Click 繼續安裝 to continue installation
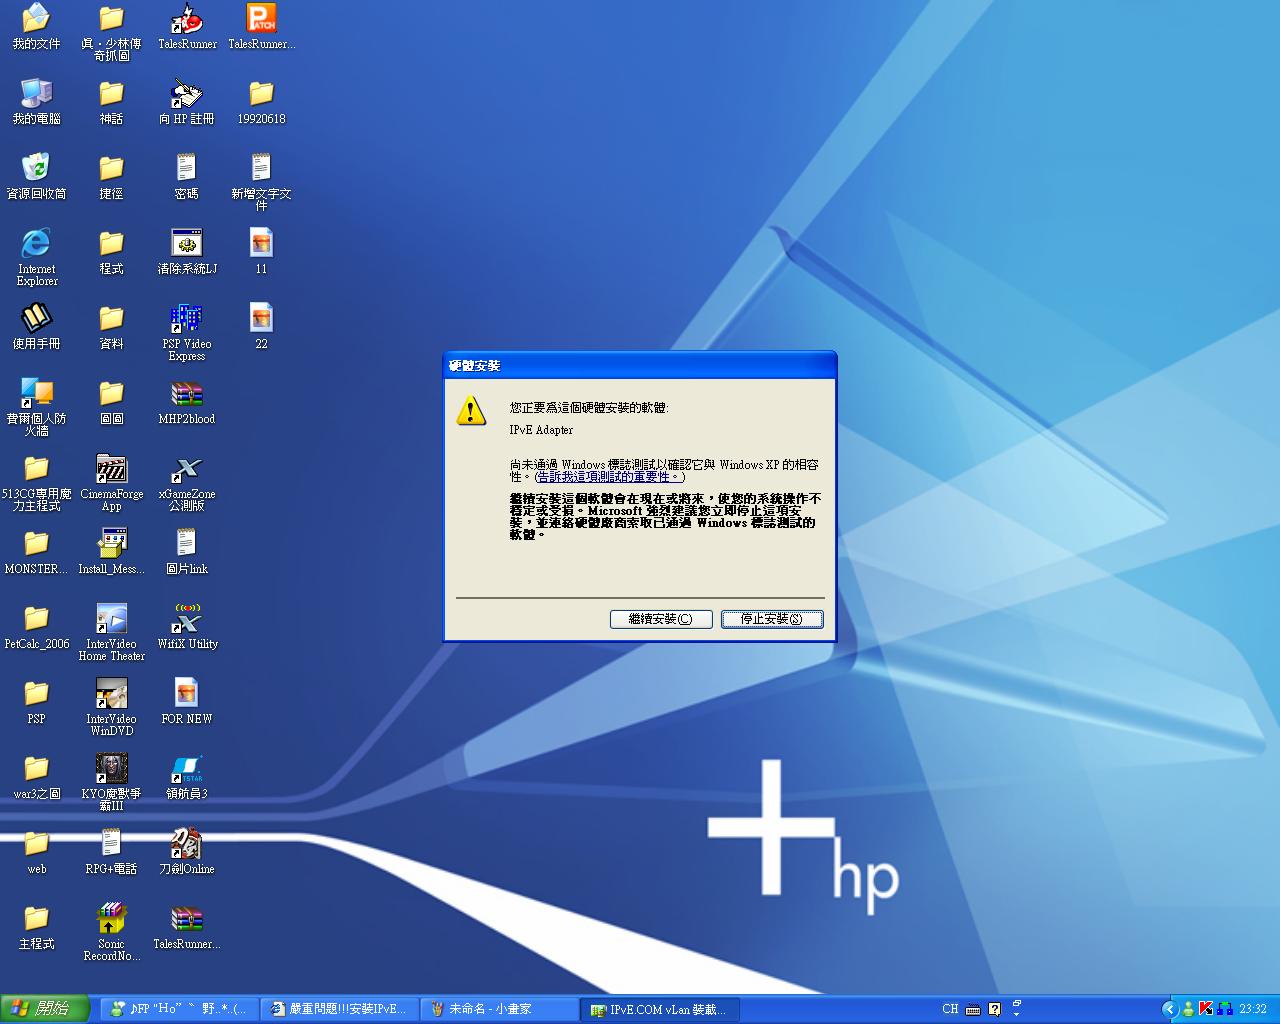This screenshot has height=1024, width=1280. pos(660,619)
